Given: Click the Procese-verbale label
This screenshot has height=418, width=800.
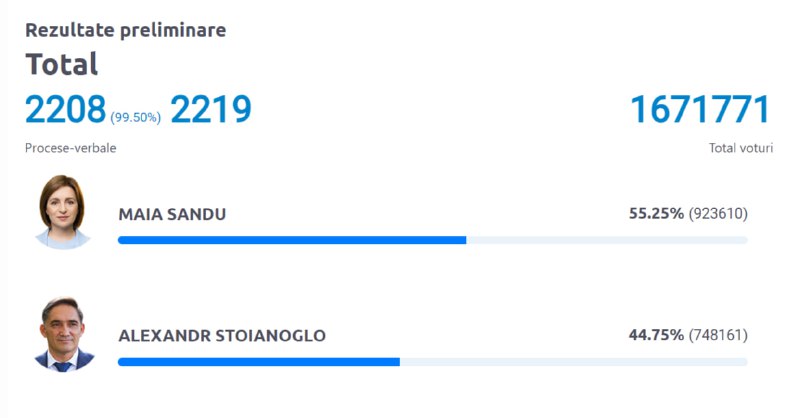Looking at the screenshot, I should pyautogui.click(x=70, y=148).
